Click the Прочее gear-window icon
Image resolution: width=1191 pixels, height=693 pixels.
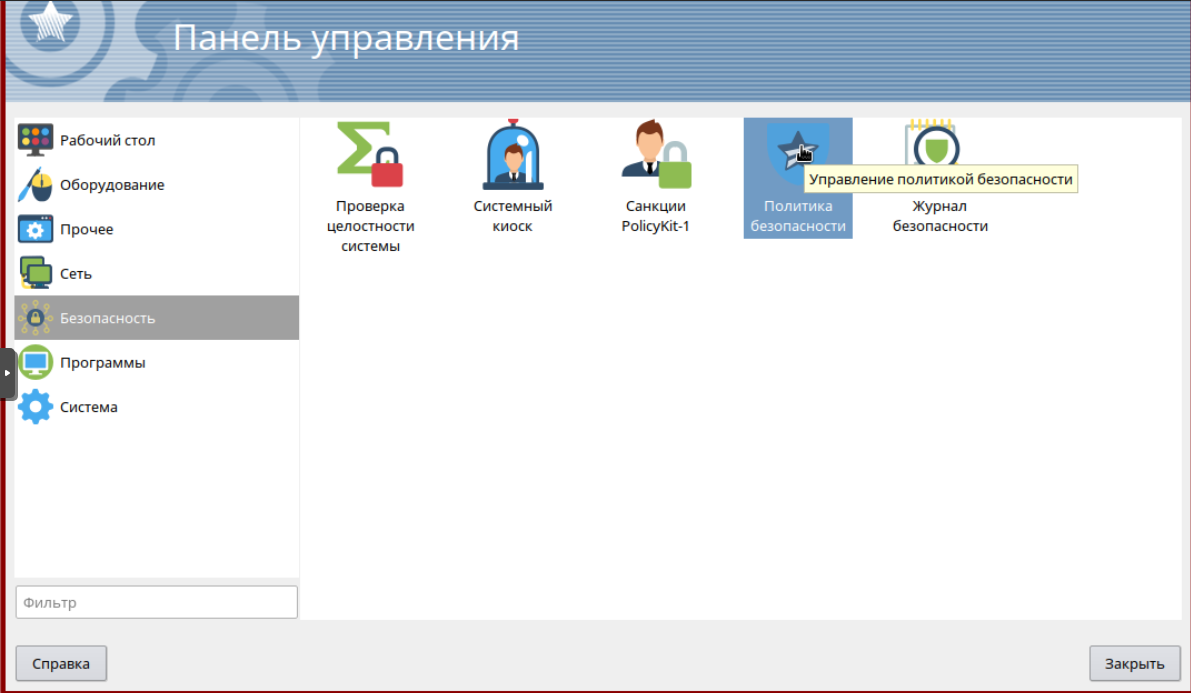(x=36, y=228)
